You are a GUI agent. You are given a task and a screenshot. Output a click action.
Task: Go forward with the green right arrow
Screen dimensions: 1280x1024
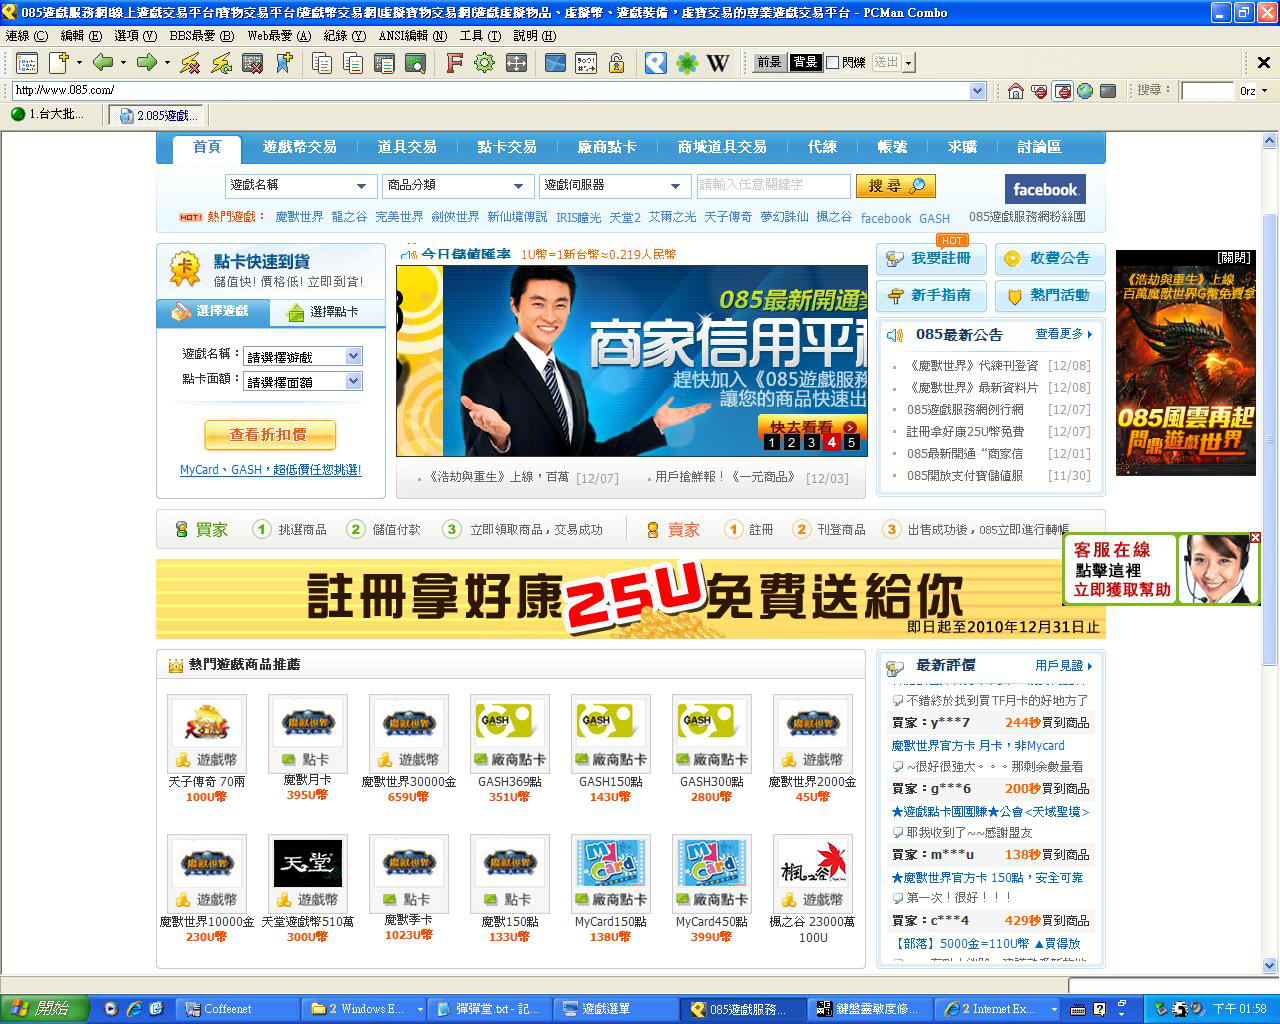tap(147, 64)
